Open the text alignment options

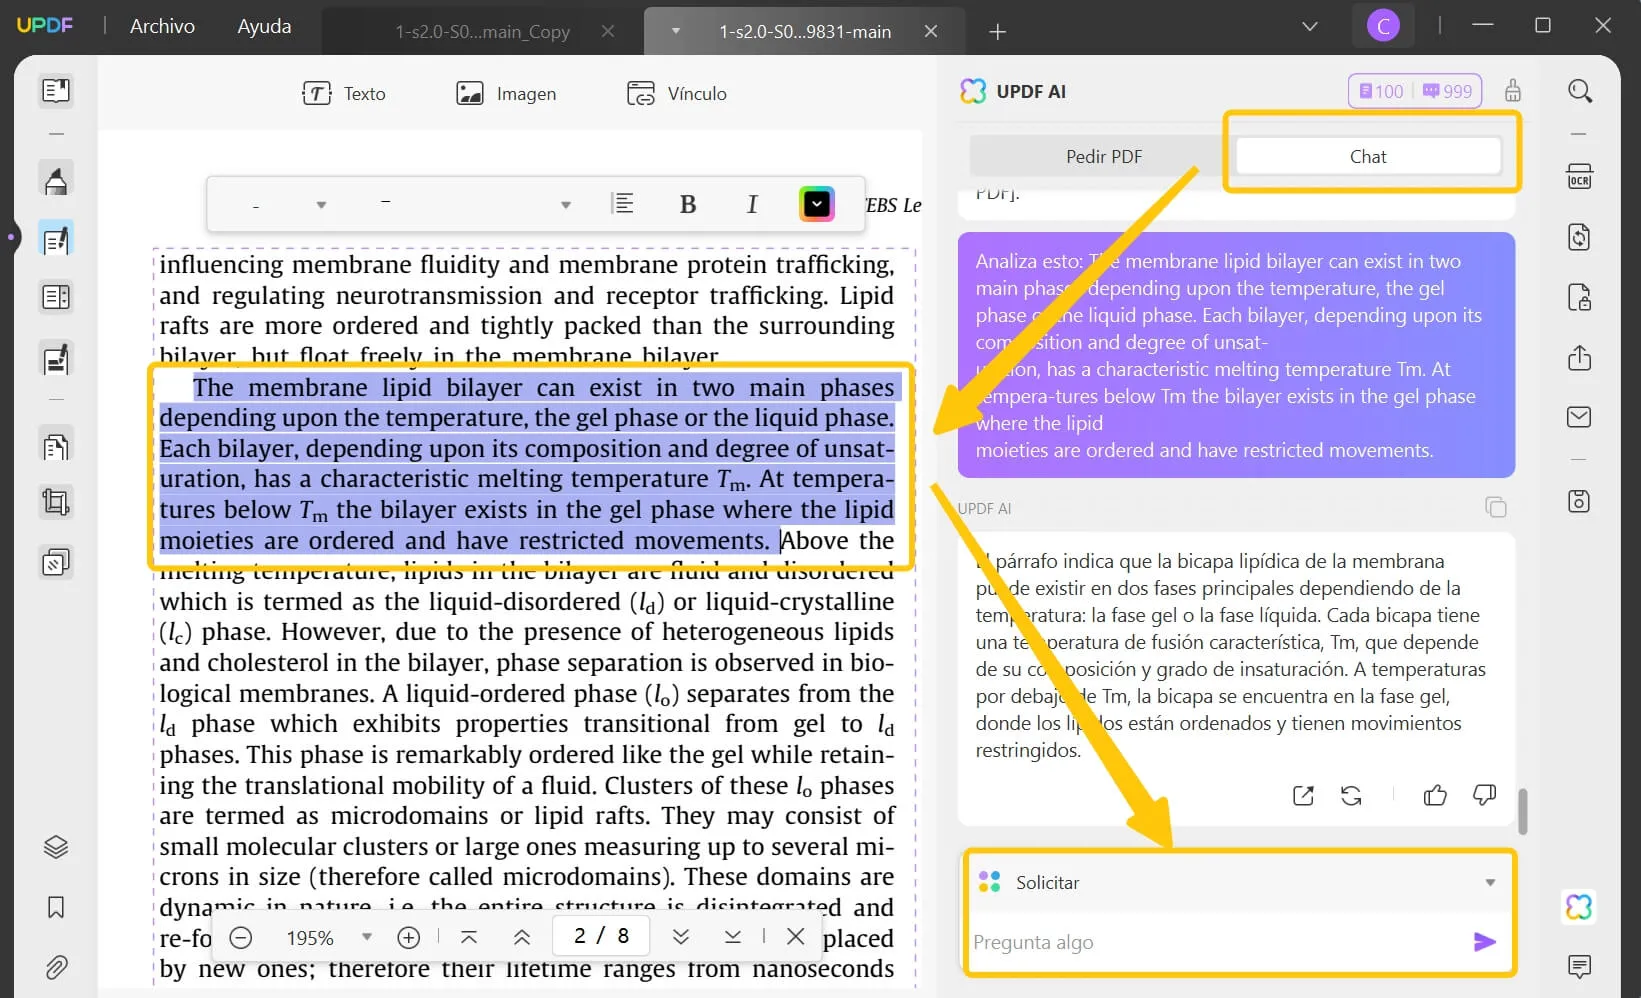click(x=623, y=204)
